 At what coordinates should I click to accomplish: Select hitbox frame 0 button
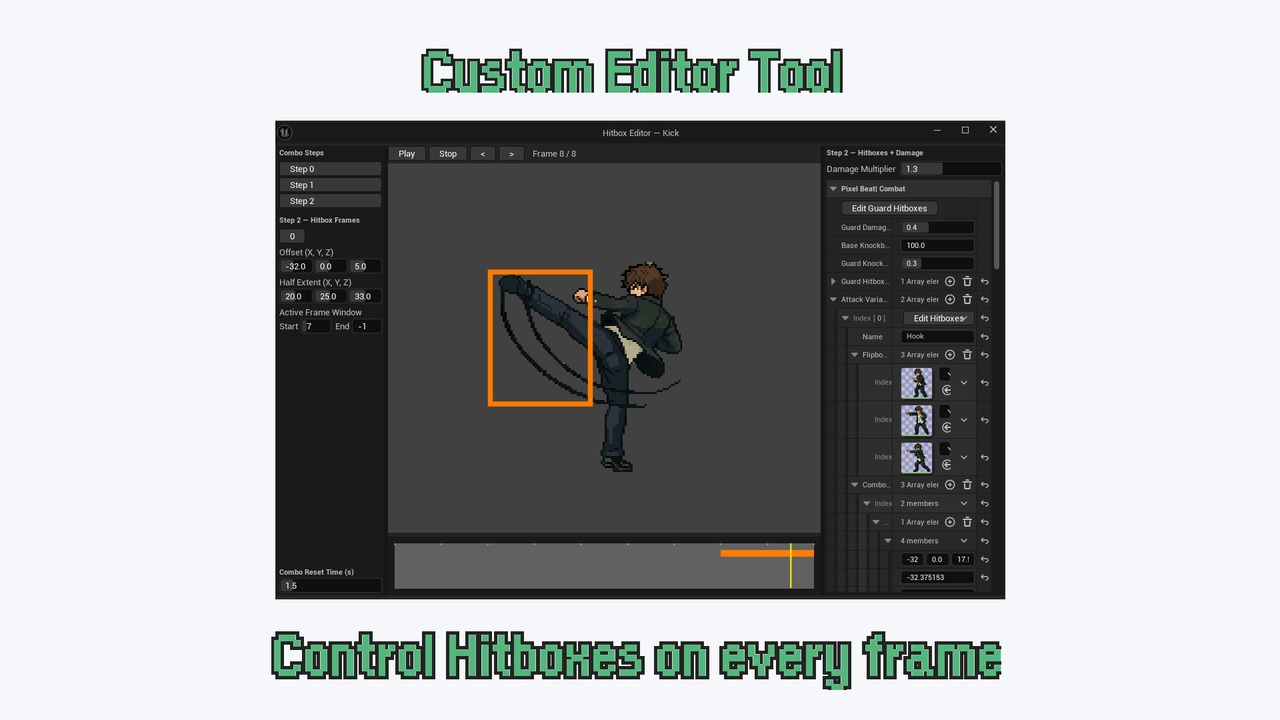(292, 237)
